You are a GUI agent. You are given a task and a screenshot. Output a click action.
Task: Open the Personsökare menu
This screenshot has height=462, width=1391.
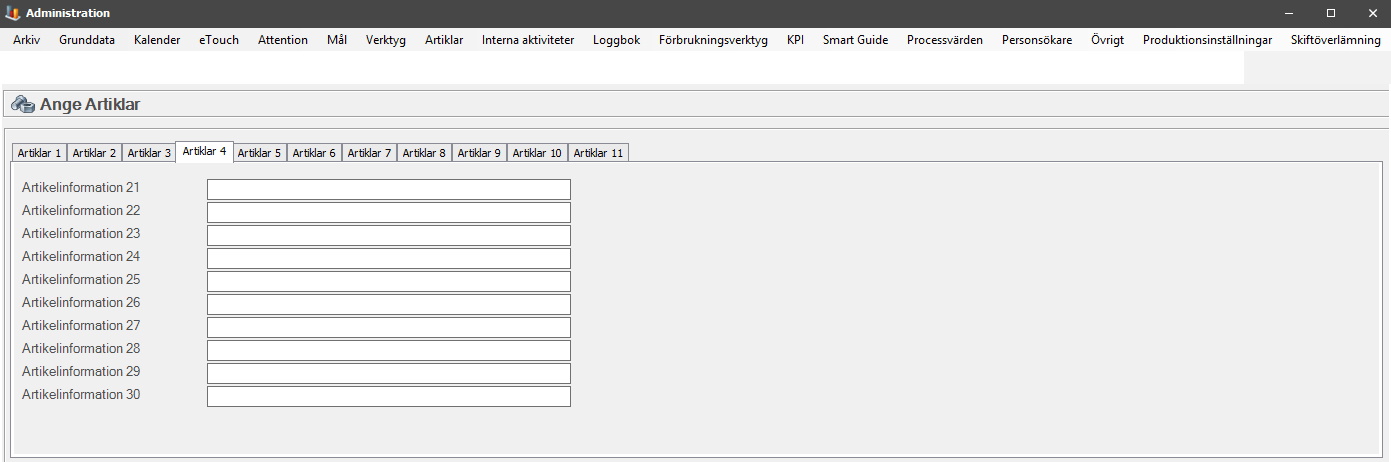(1037, 40)
